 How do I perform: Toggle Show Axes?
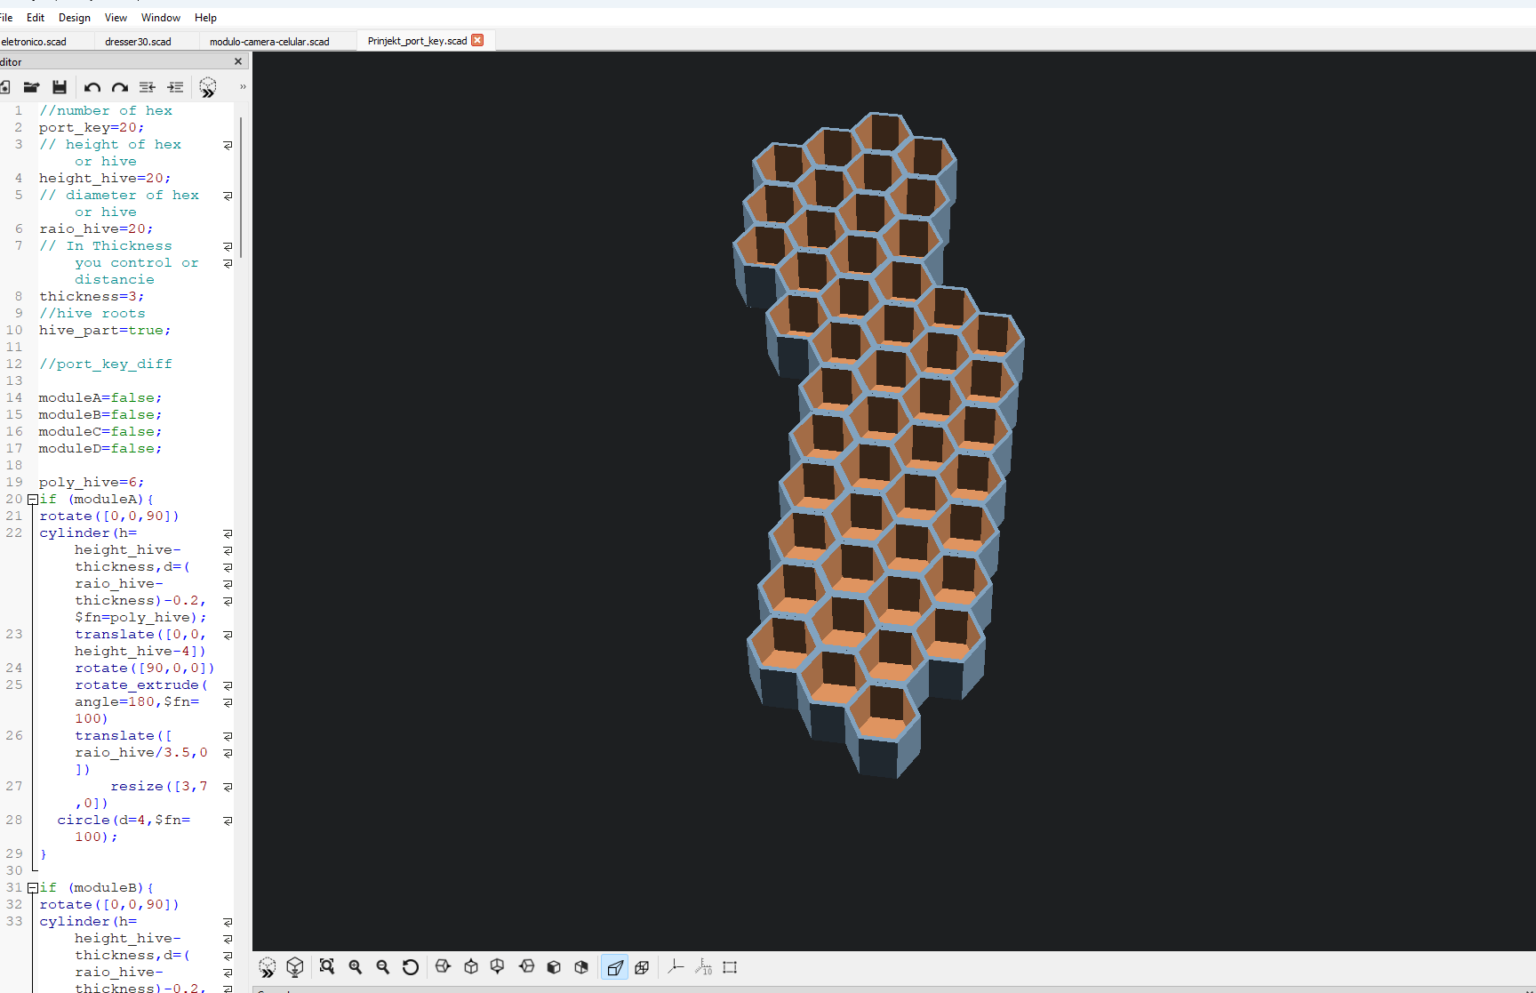pos(675,967)
